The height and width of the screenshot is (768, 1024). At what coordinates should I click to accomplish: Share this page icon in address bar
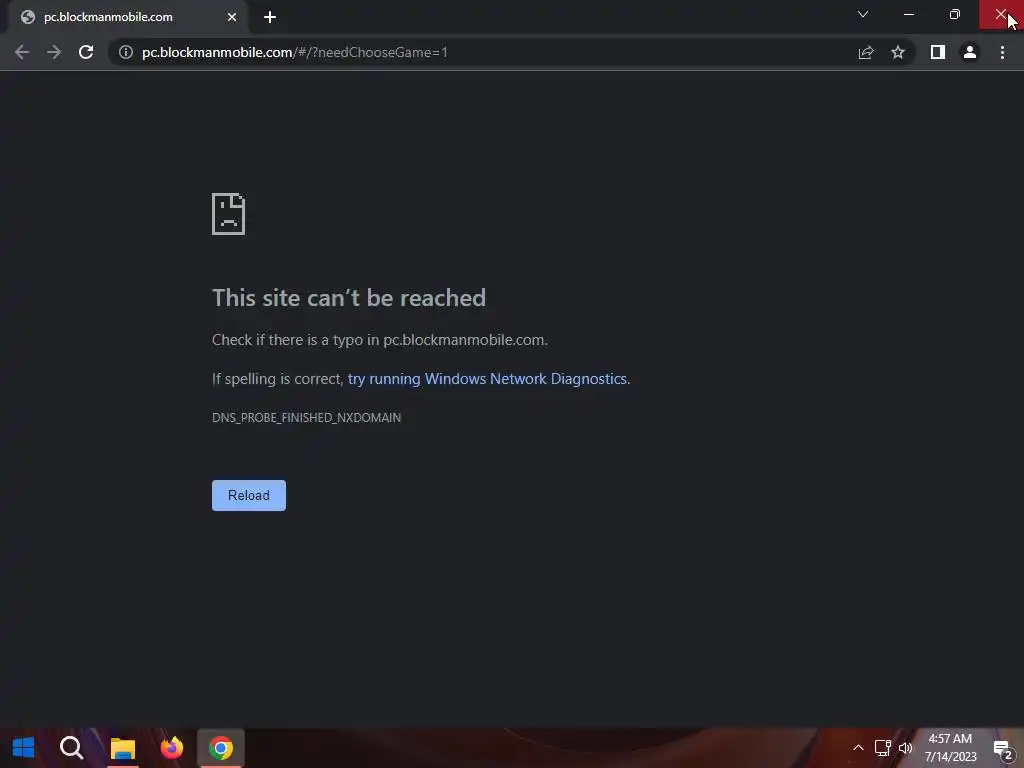[866, 52]
